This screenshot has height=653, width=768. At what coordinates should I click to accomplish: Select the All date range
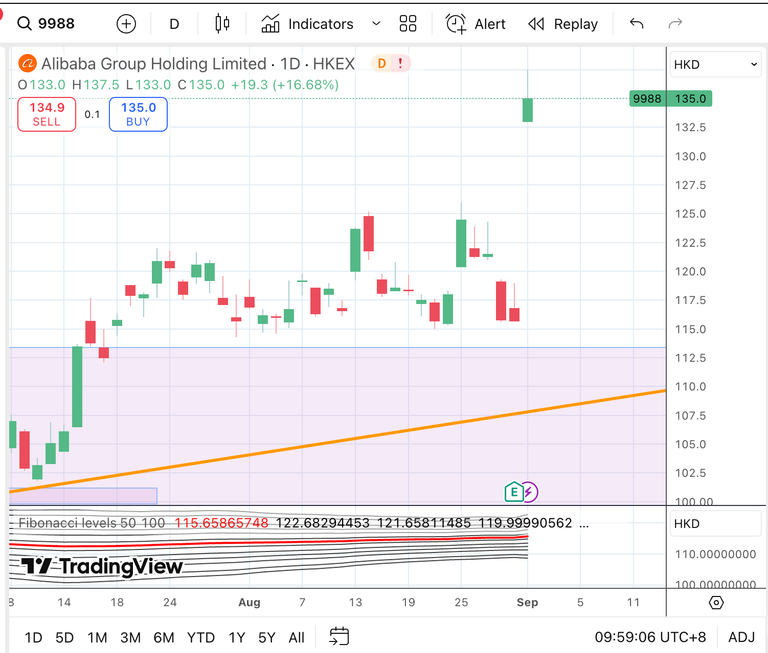[x=296, y=637]
